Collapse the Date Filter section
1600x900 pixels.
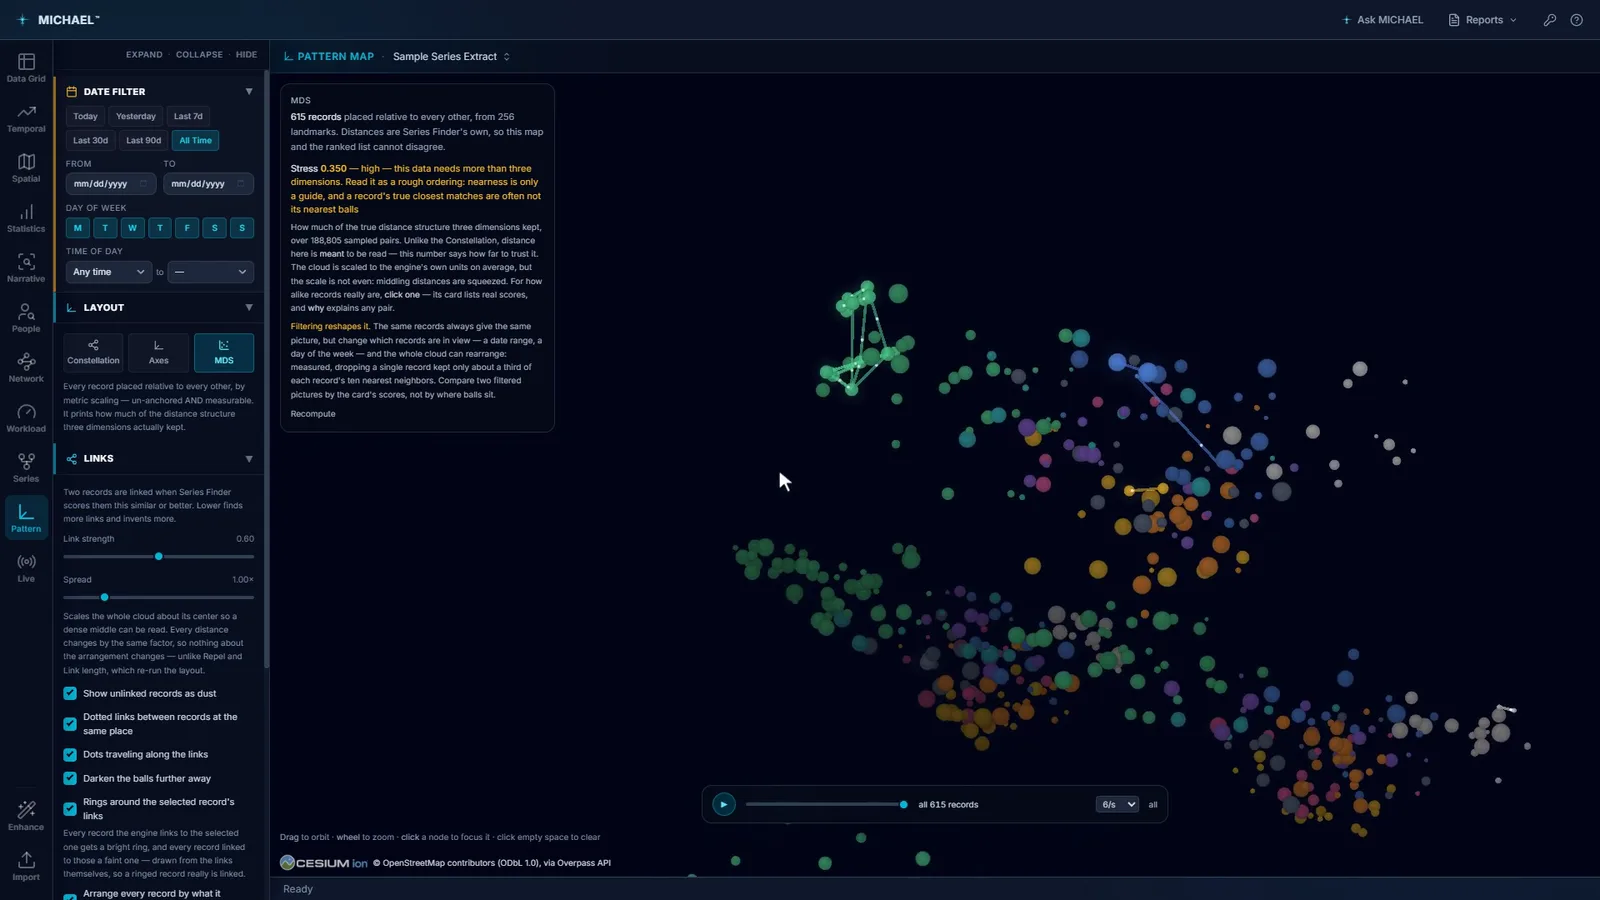coord(249,91)
